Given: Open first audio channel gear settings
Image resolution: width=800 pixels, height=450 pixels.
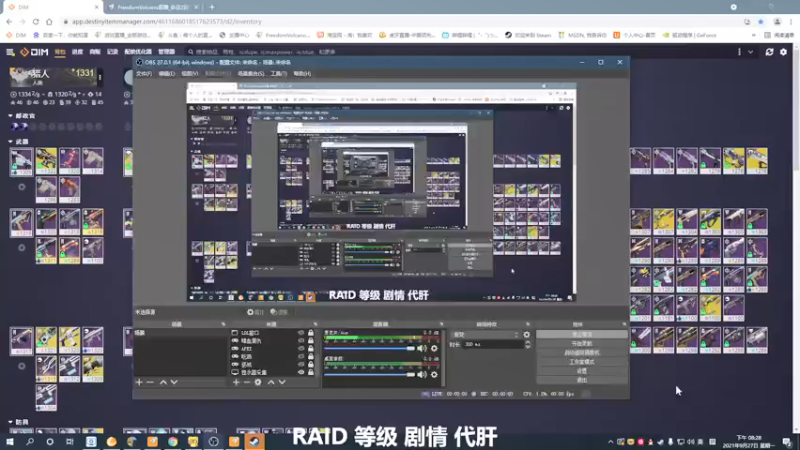Looking at the screenshot, I should point(434,348).
